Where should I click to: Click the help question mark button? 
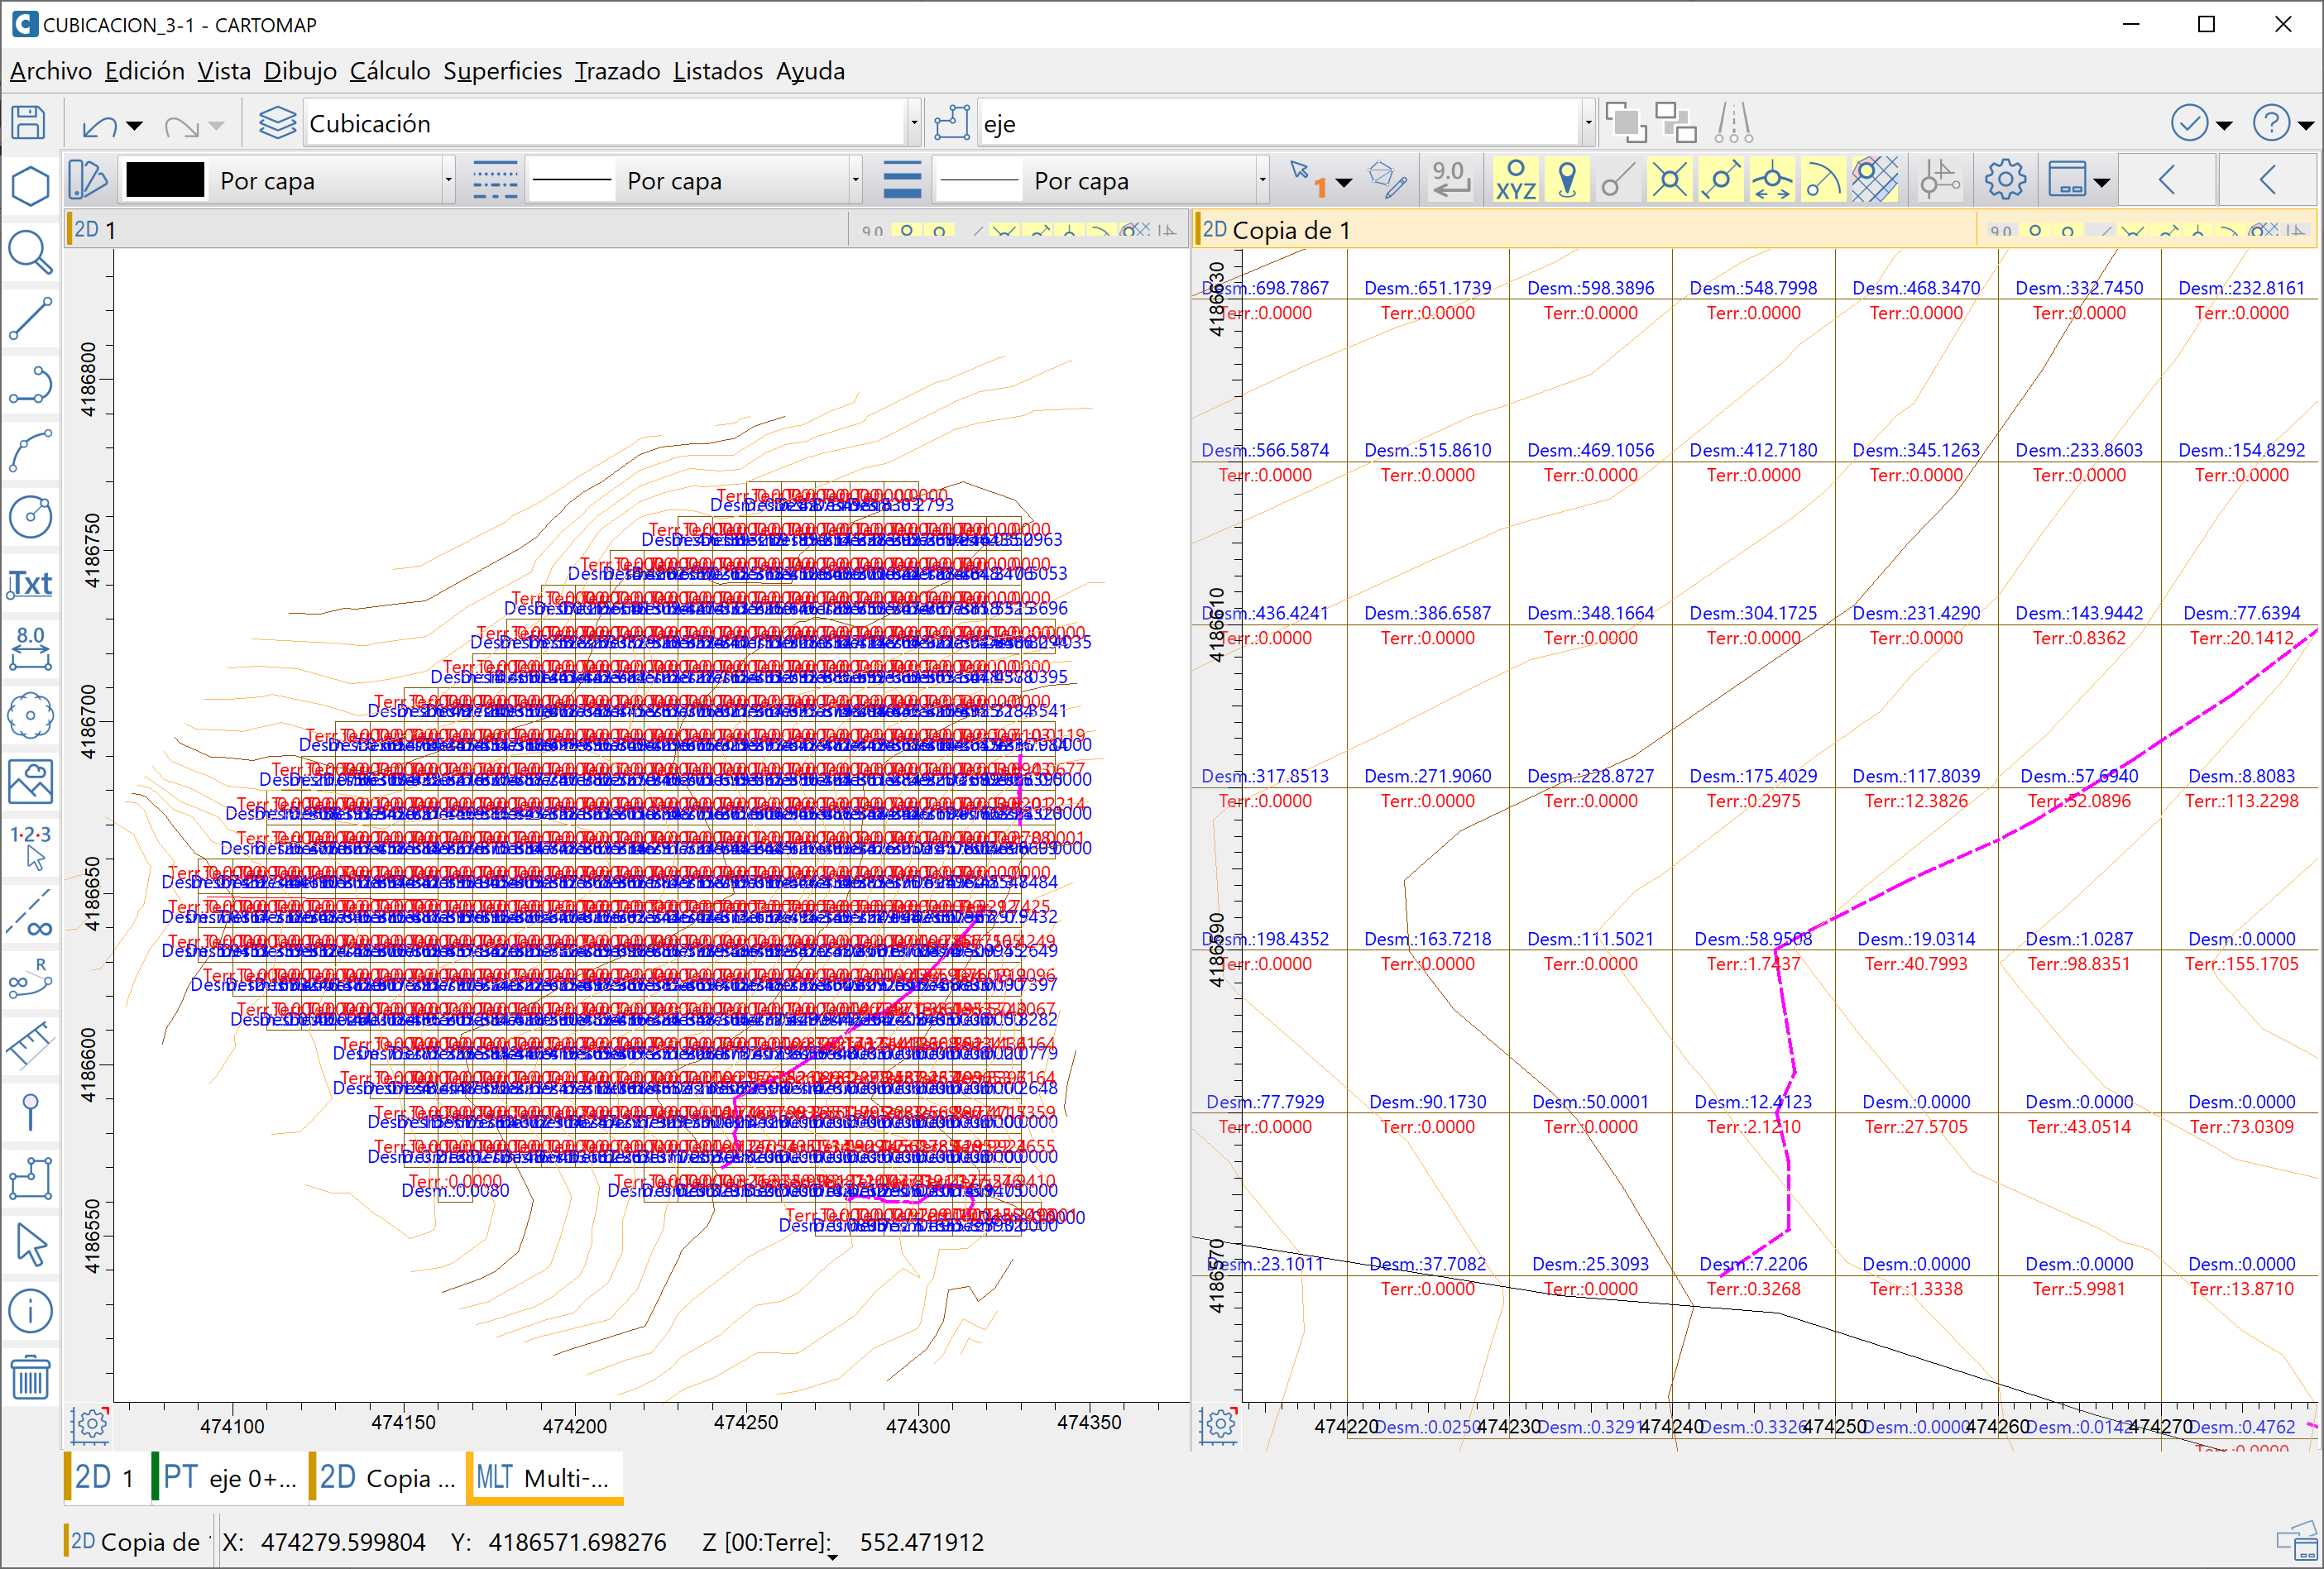coord(2271,123)
